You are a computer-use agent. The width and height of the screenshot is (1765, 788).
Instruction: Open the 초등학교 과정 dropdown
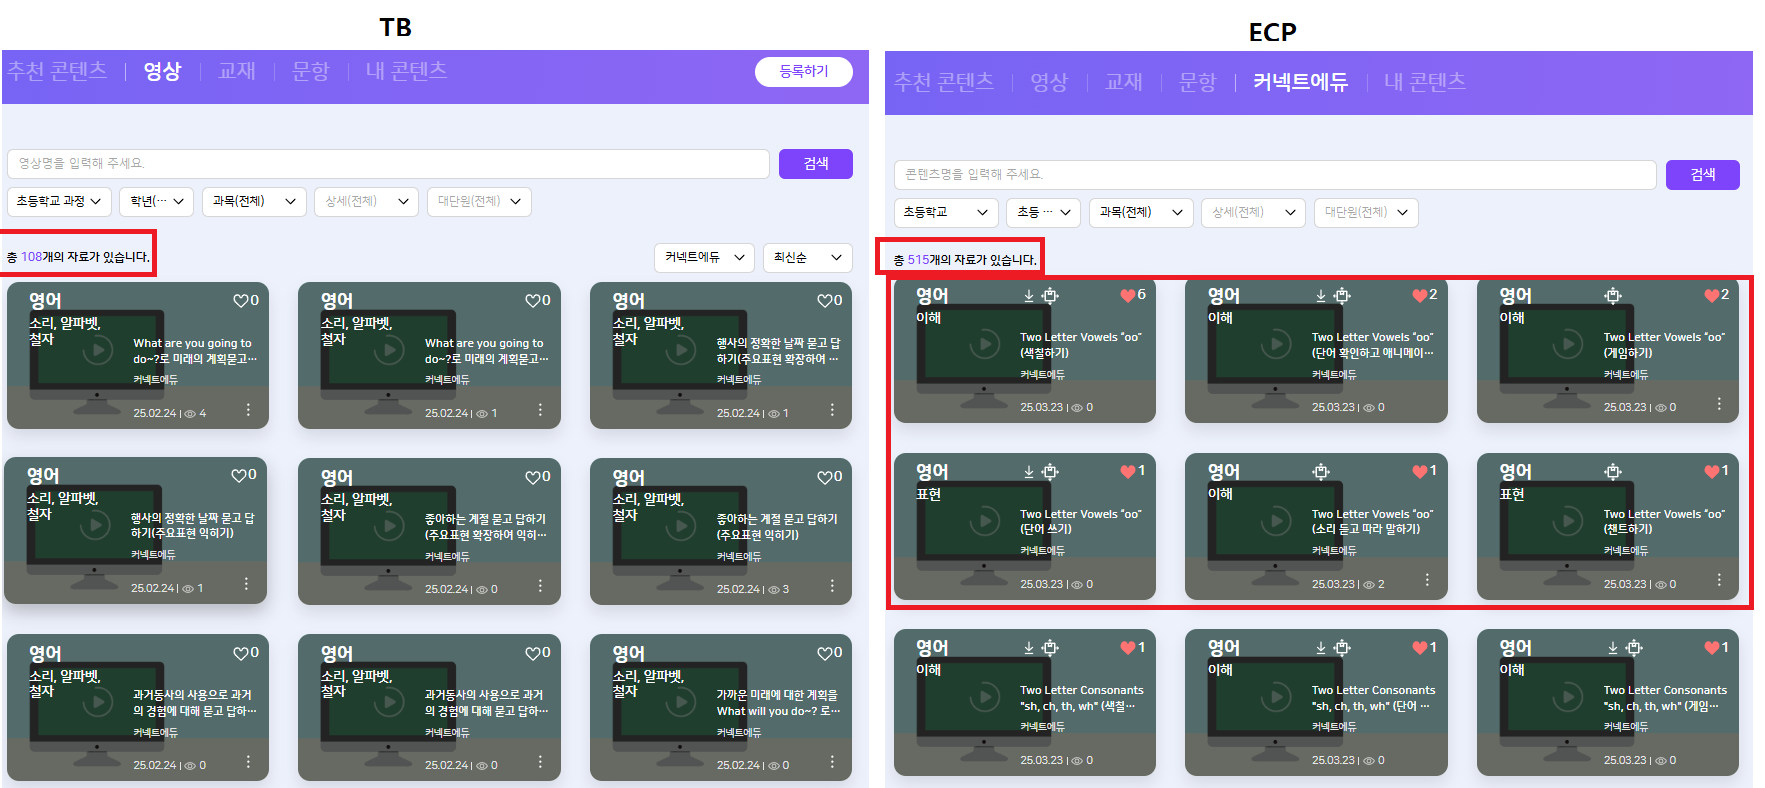pyautogui.click(x=59, y=201)
